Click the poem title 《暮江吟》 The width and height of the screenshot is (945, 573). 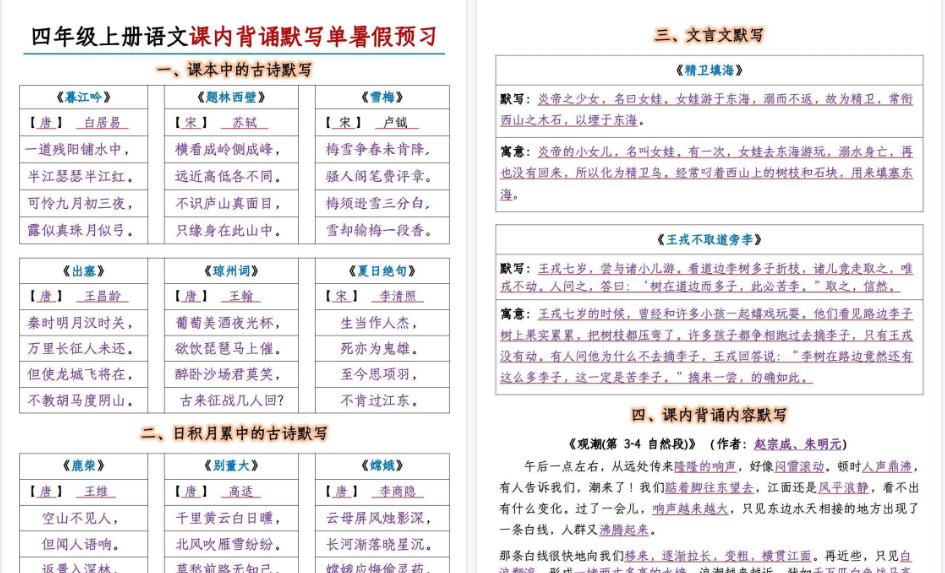83,97
